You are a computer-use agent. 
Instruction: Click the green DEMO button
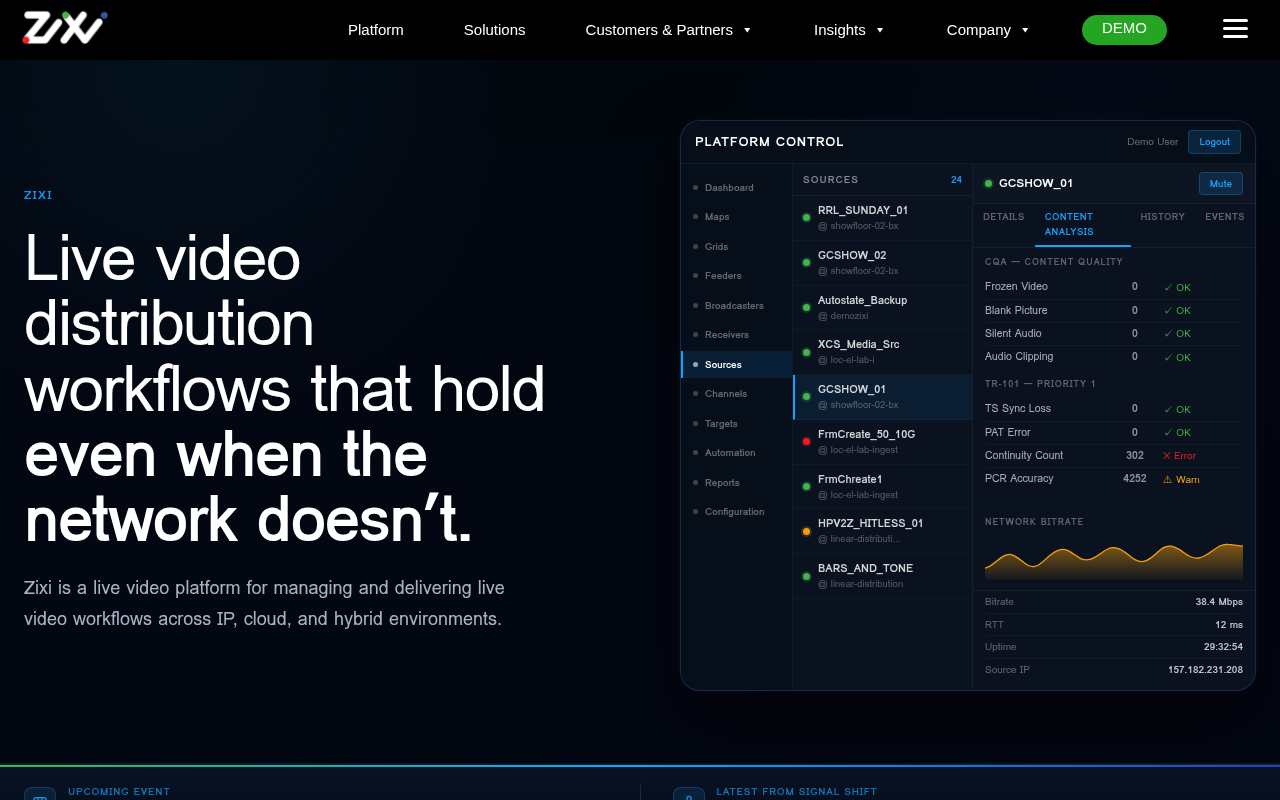coord(1124,29)
